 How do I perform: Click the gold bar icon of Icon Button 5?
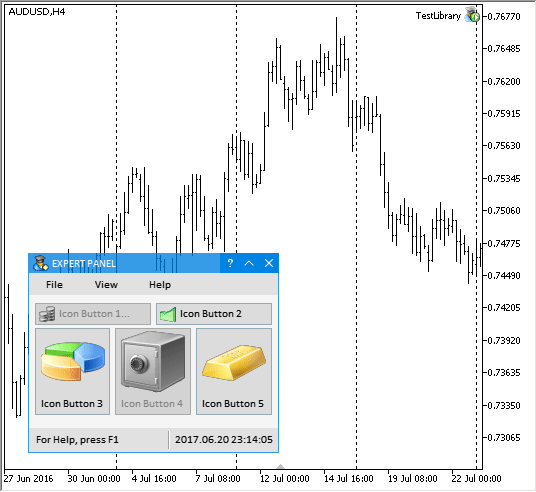[x=234, y=363]
